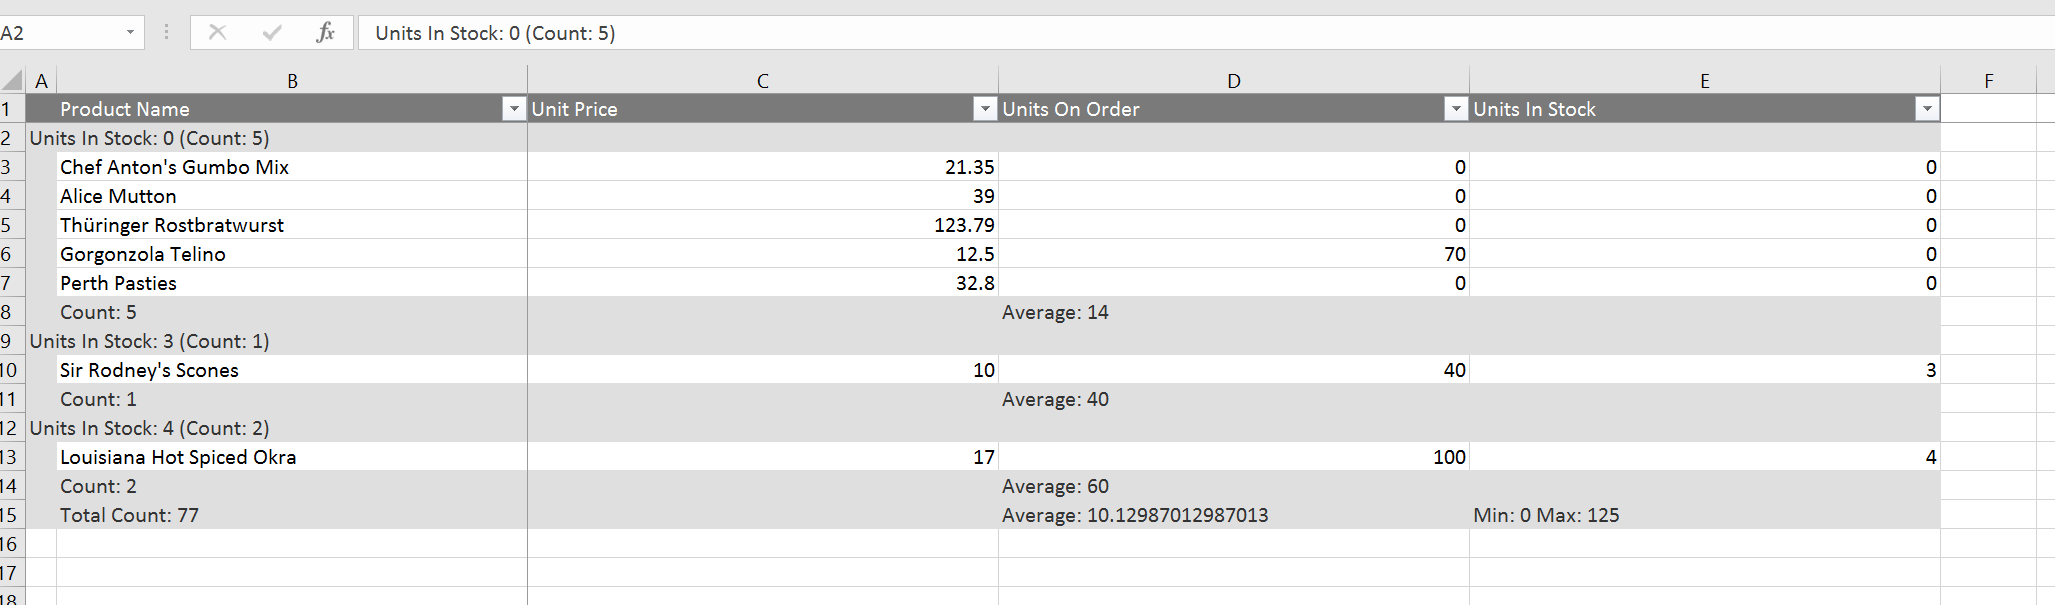Click the Select All corner triangle

pos(12,81)
